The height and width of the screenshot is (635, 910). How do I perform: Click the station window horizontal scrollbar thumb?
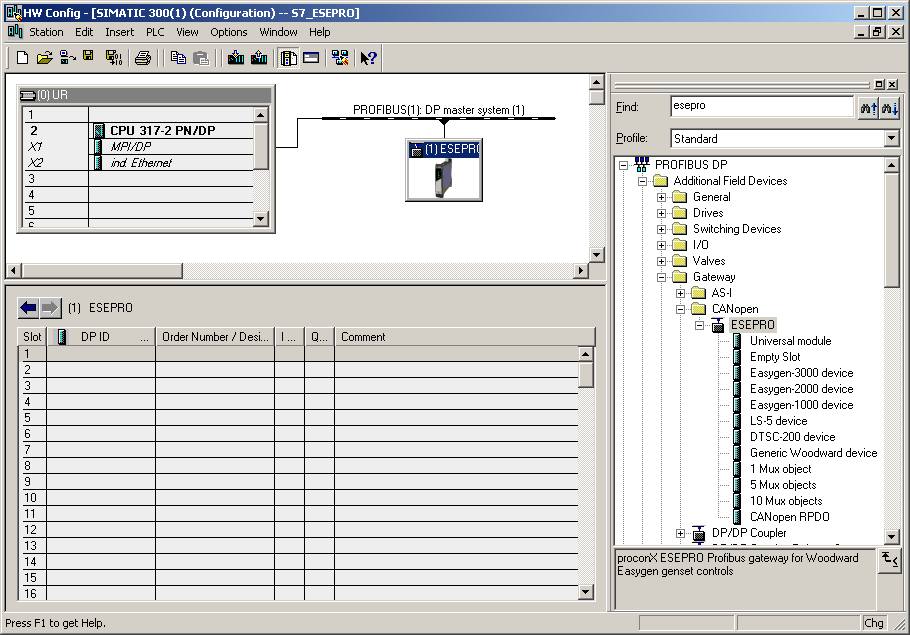tap(103, 270)
